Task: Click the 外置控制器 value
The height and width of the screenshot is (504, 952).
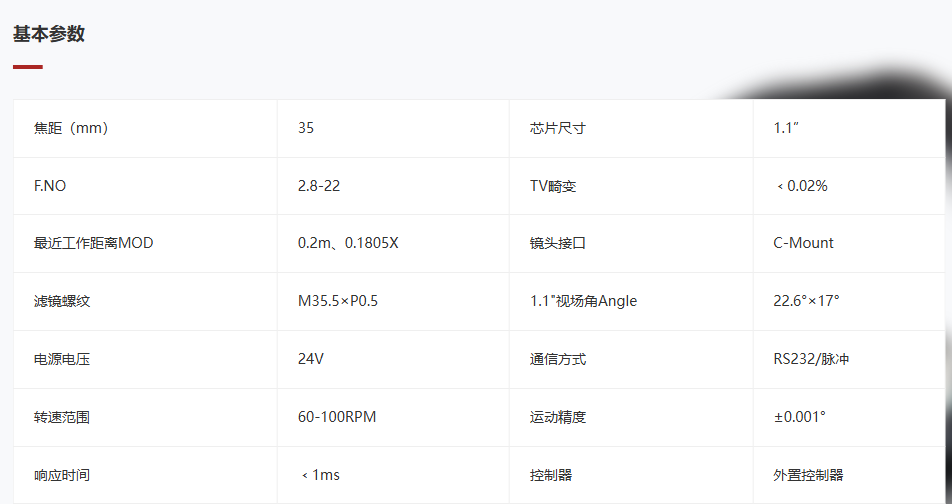Action: (808, 475)
